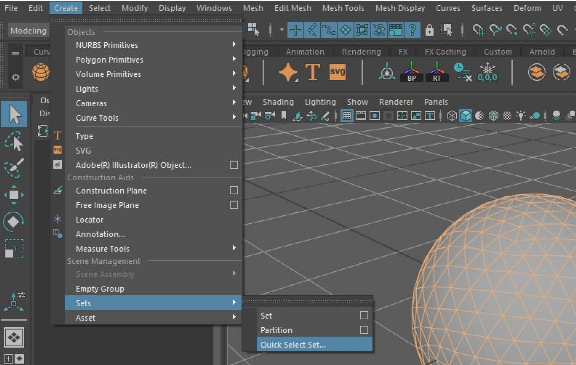Open the Shading panel menu
Screen dimensions: 576x365
(x=278, y=102)
